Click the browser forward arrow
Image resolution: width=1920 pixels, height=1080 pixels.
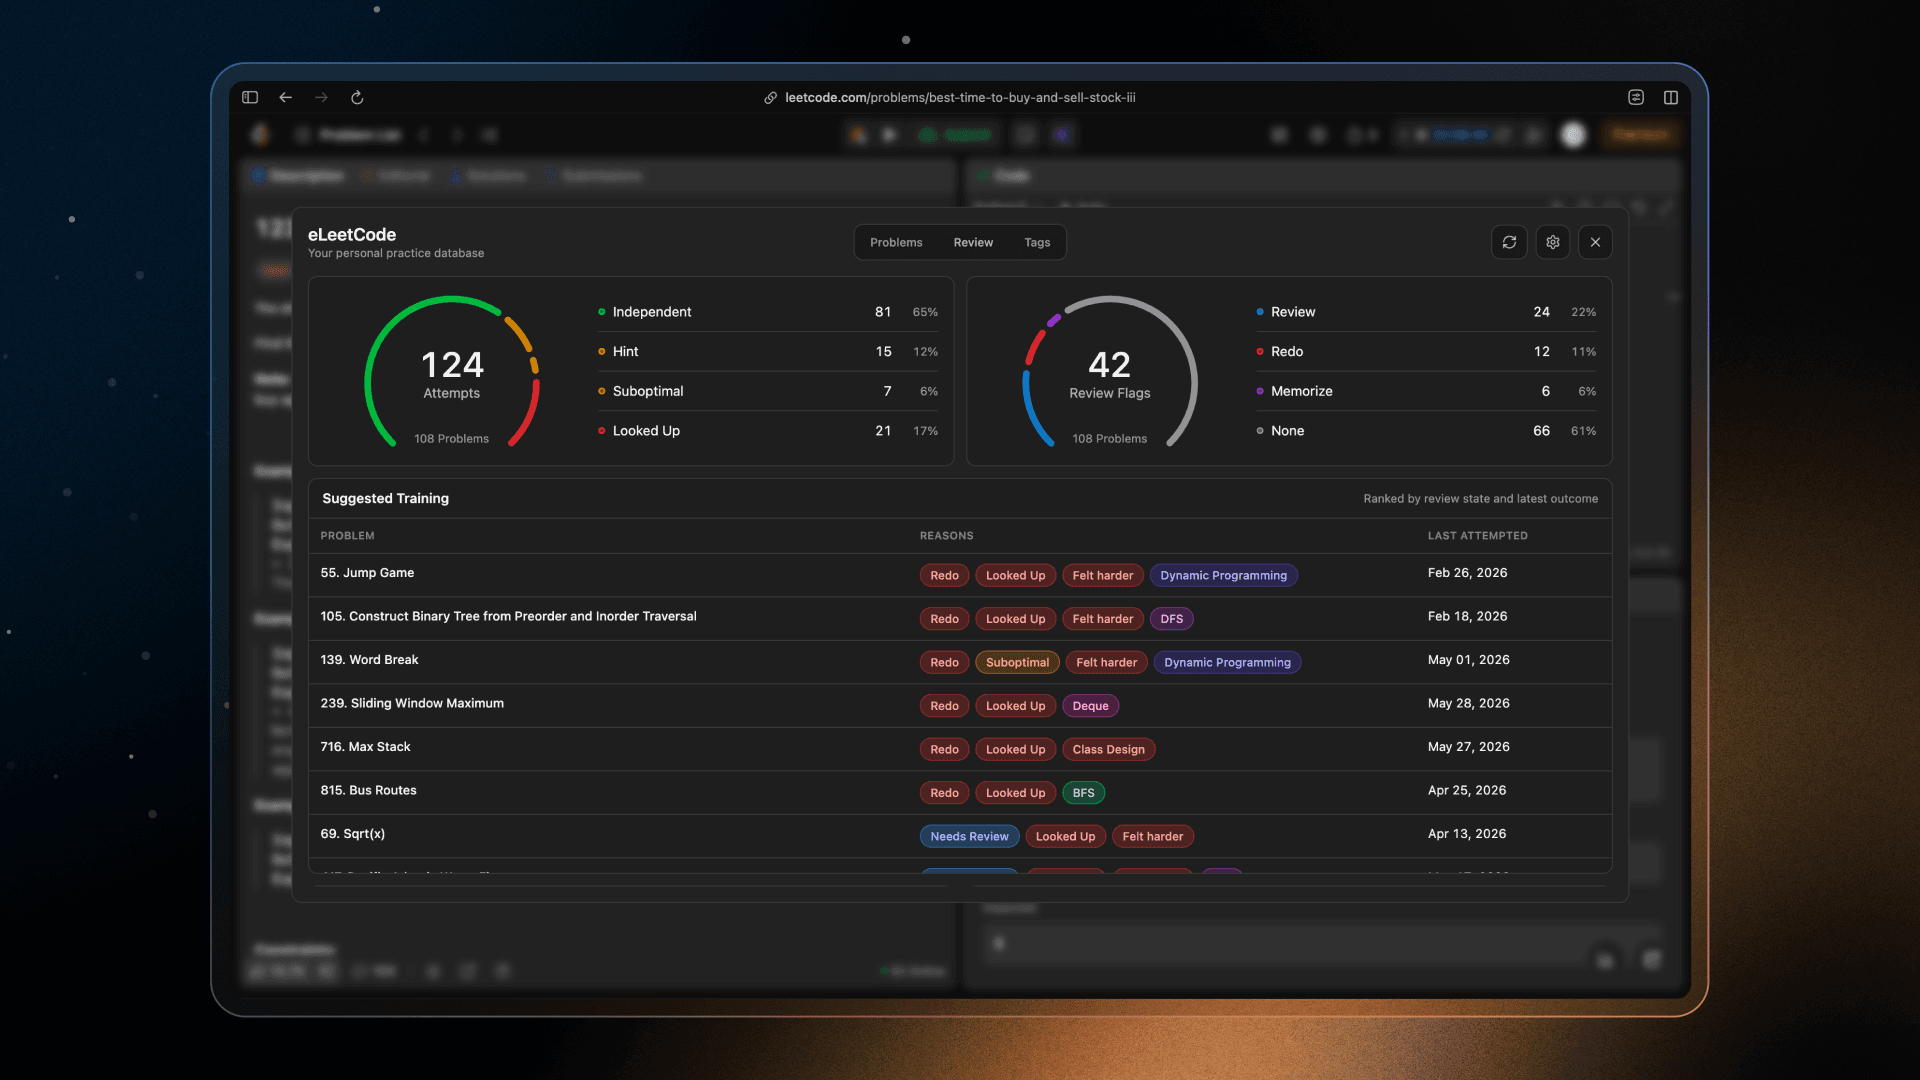pyautogui.click(x=321, y=97)
